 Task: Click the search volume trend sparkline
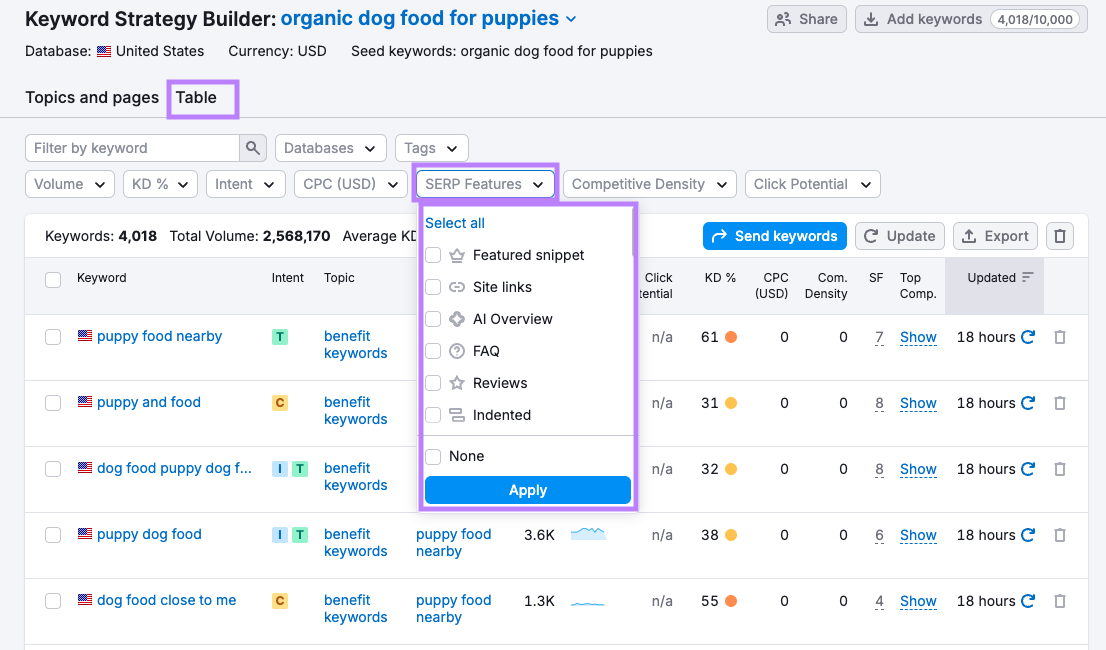(x=588, y=534)
